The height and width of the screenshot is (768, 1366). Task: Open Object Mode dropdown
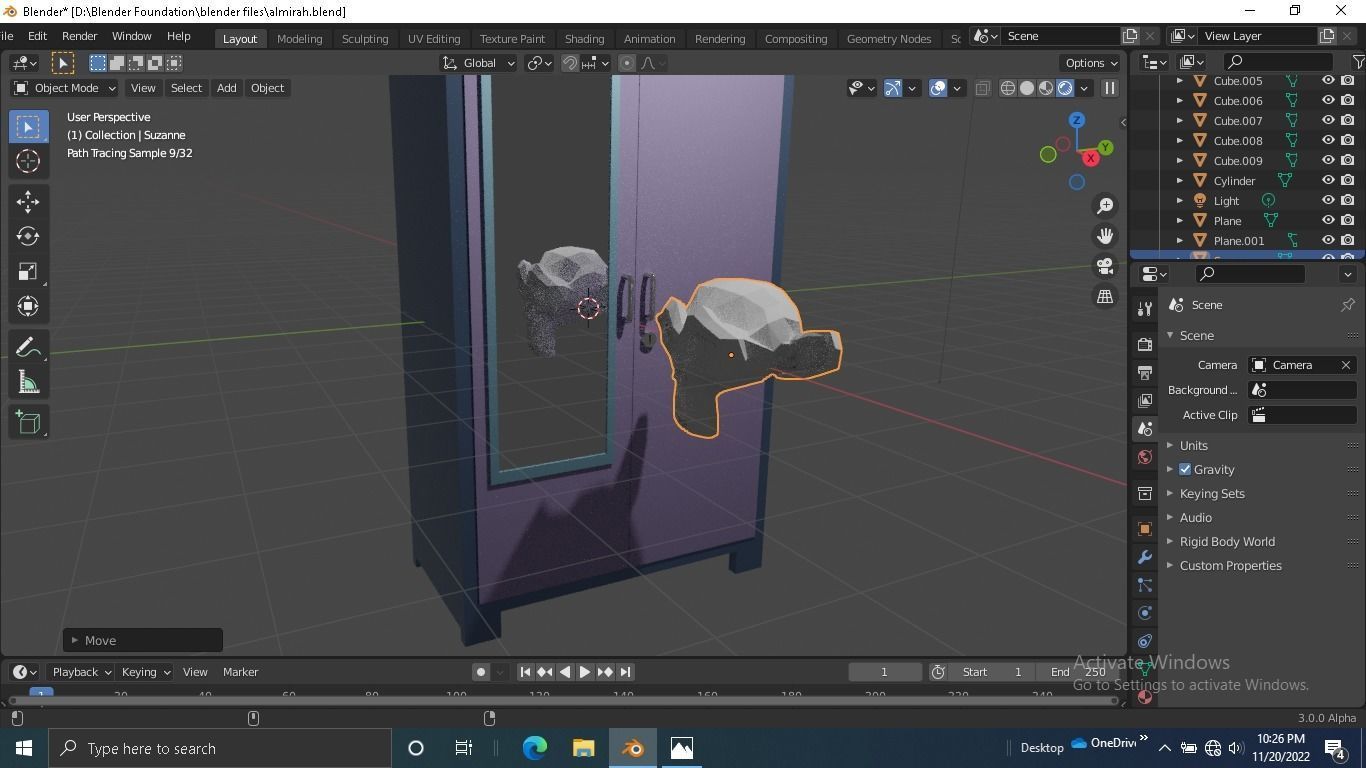pos(65,88)
